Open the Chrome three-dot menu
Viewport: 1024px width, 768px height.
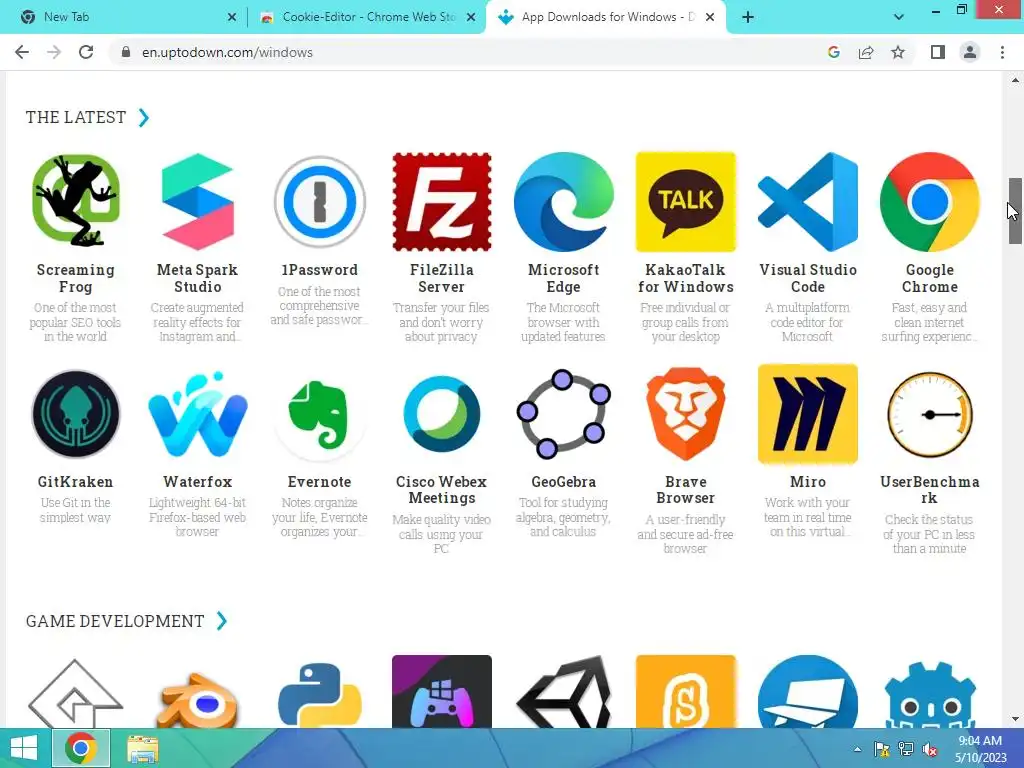[1002, 52]
